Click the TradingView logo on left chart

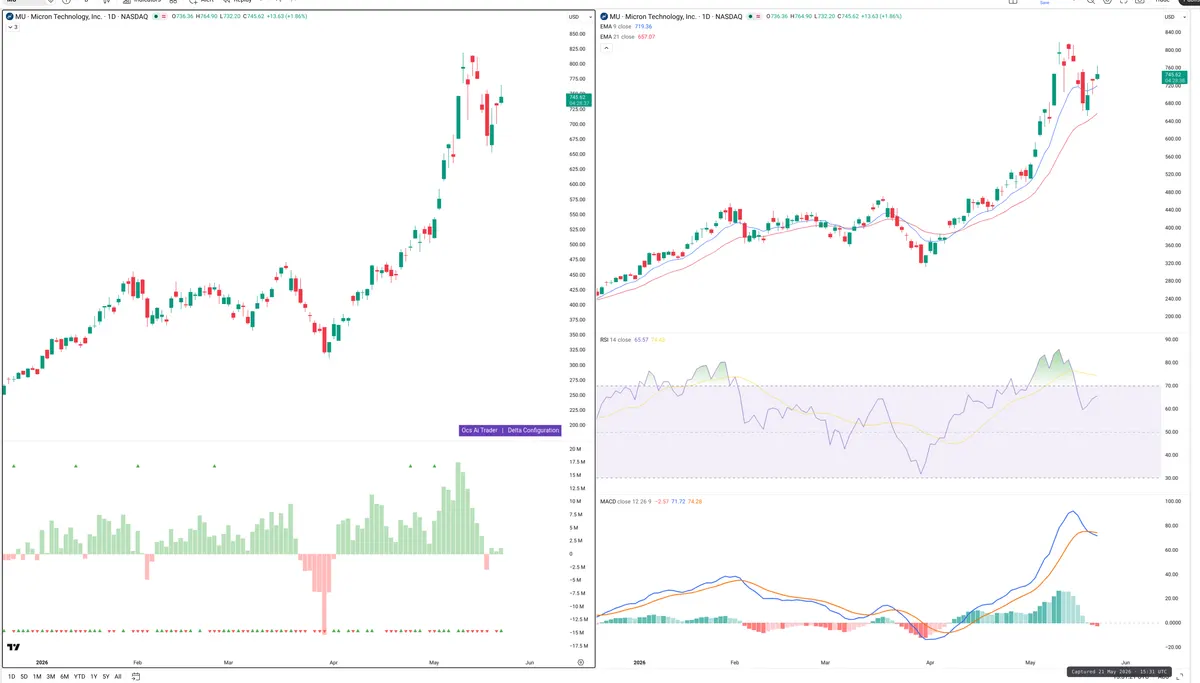[x=13, y=648]
